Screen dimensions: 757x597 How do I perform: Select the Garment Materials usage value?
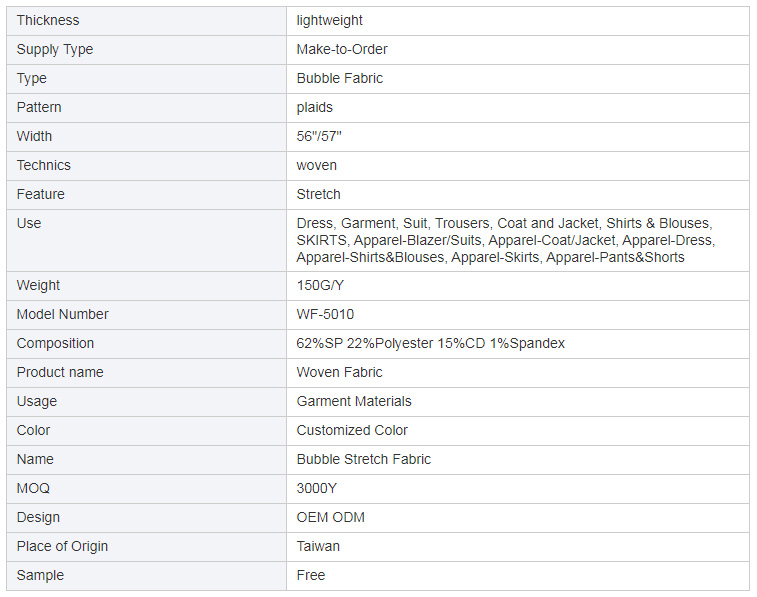tap(354, 401)
